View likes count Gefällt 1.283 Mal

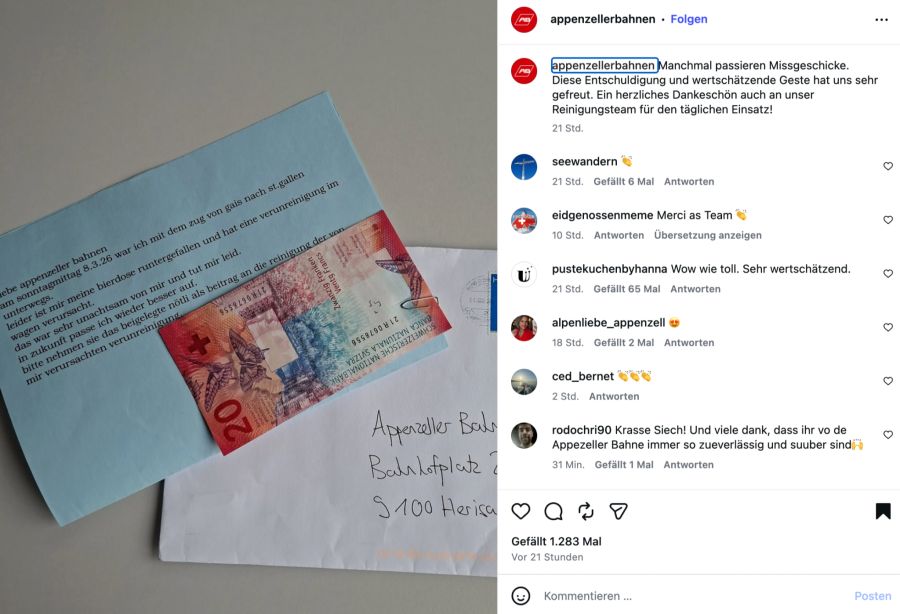[556, 541]
